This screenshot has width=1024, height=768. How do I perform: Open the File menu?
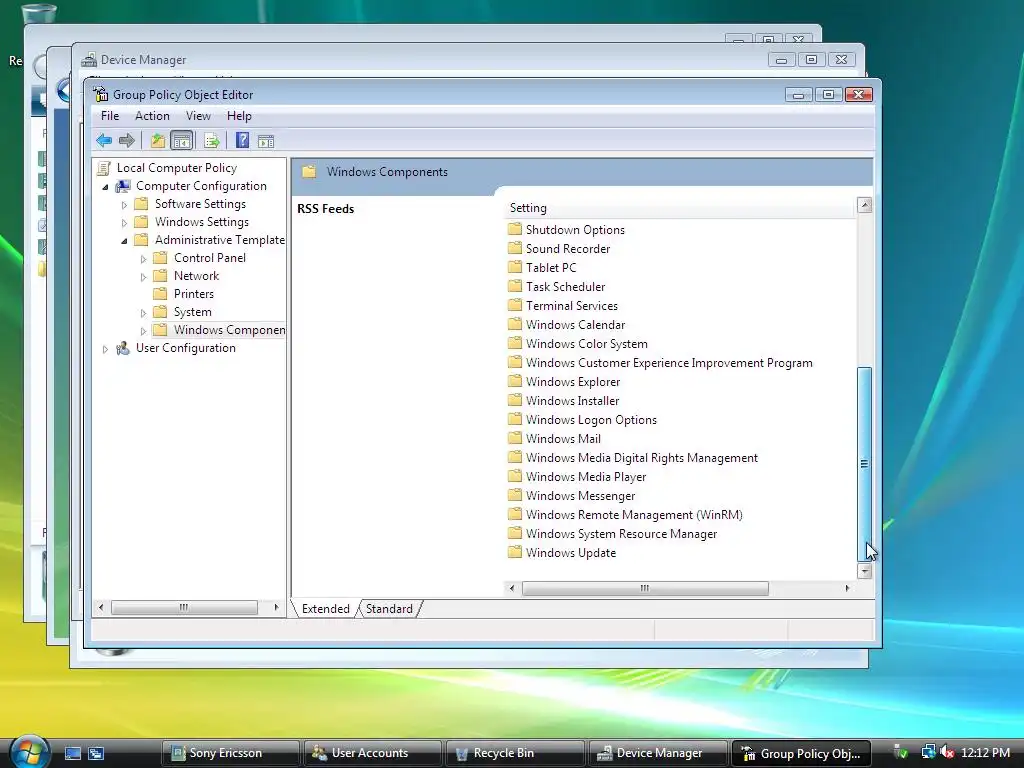tap(110, 116)
